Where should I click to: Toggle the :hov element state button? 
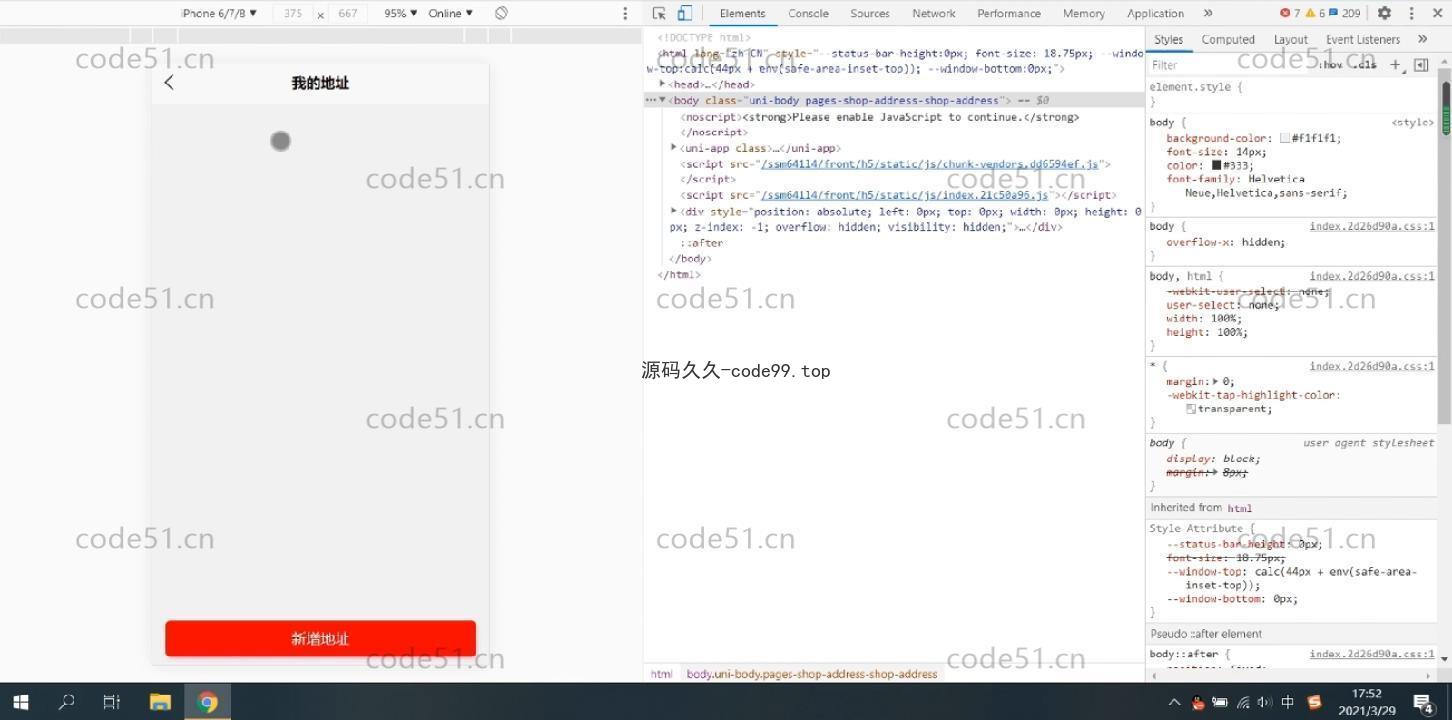(1332, 65)
